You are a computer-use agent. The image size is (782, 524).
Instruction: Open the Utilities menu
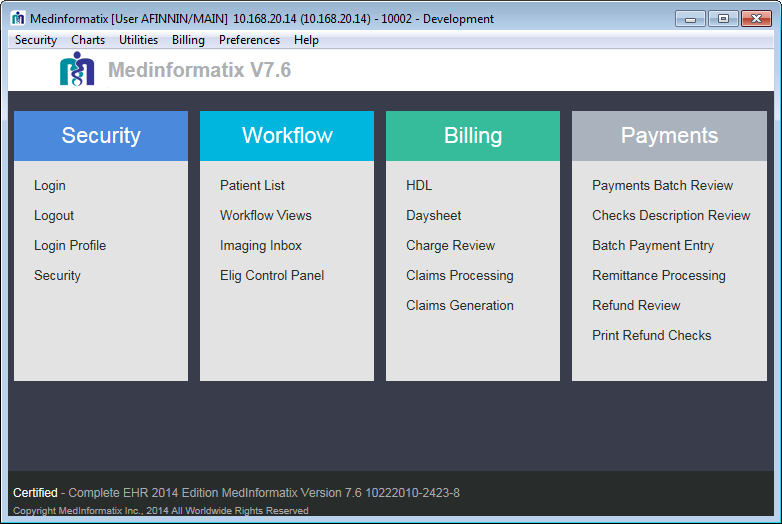138,40
